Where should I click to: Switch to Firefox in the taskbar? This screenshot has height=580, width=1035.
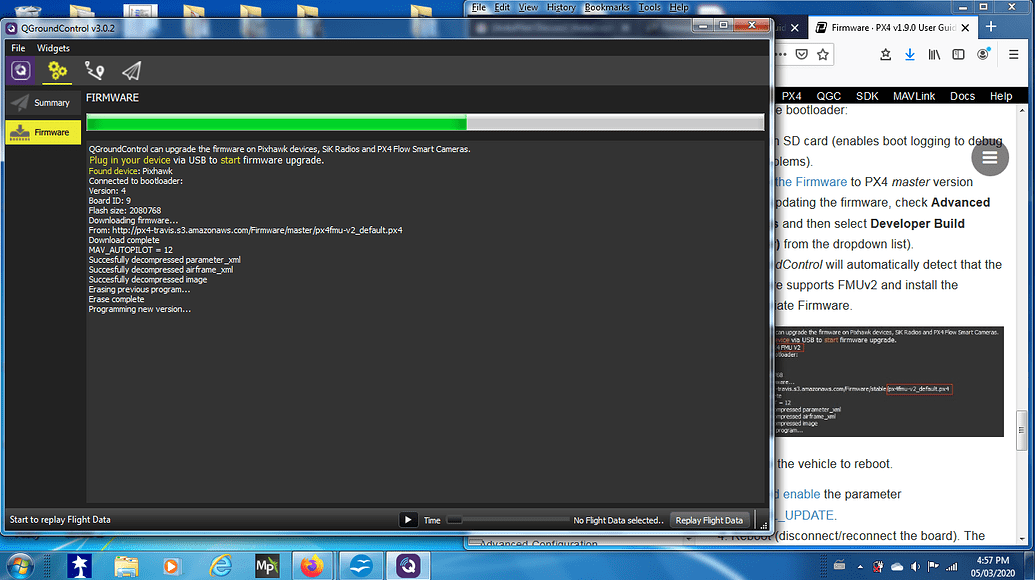coord(312,566)
